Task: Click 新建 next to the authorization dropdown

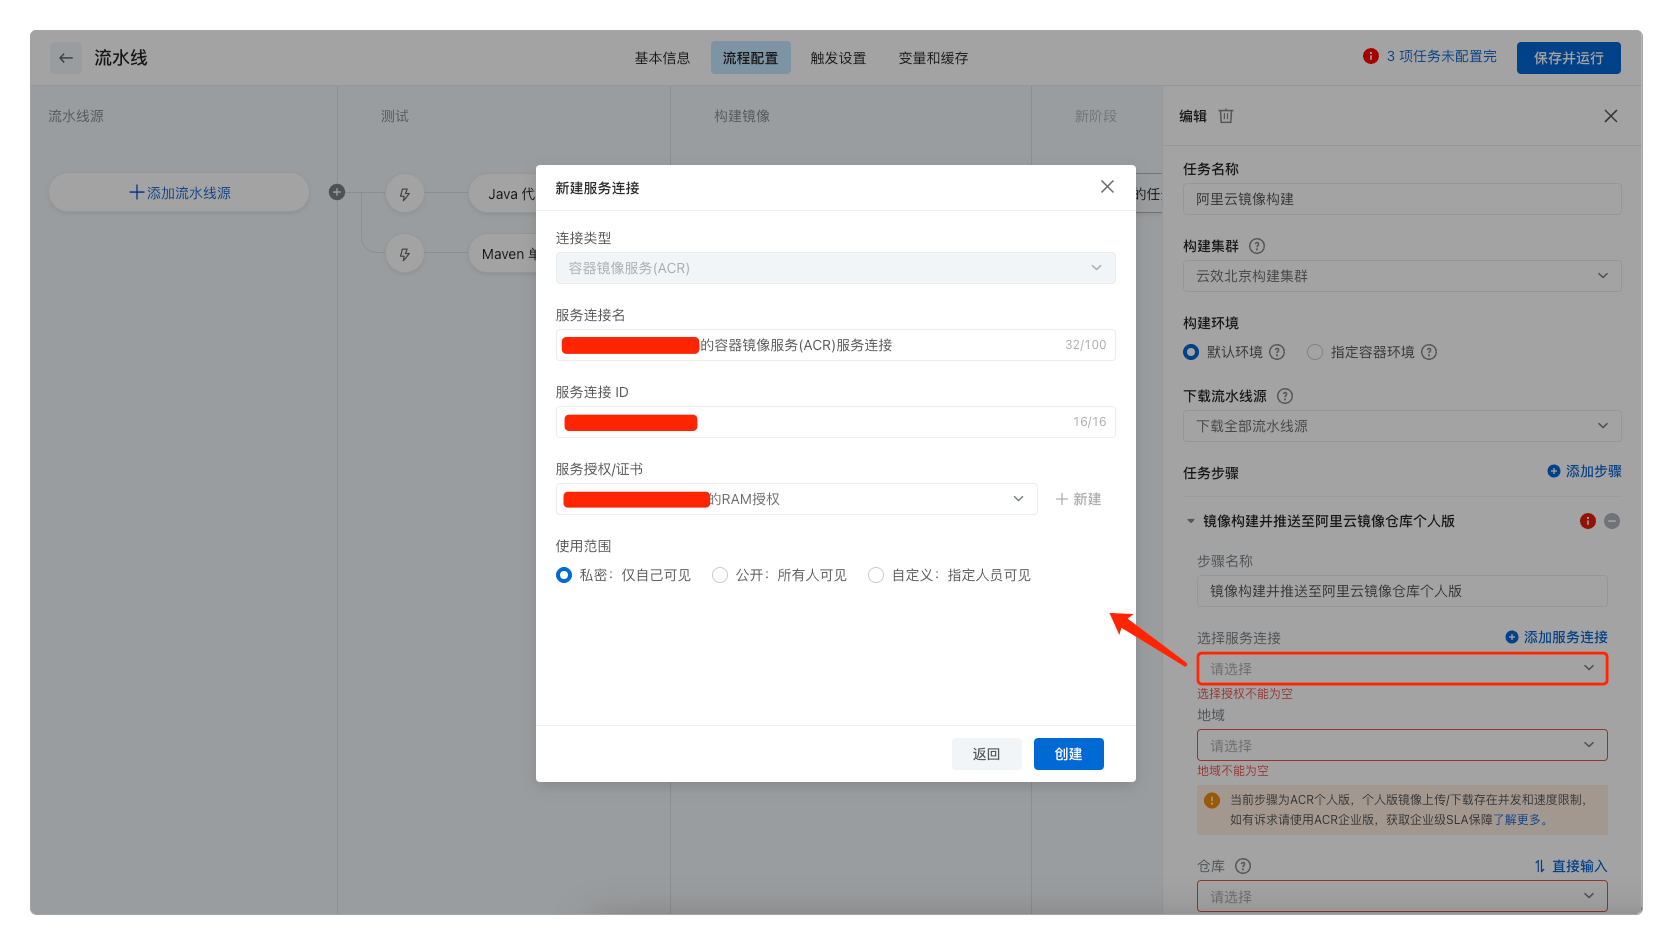Action: click(x=1078, y=499)
